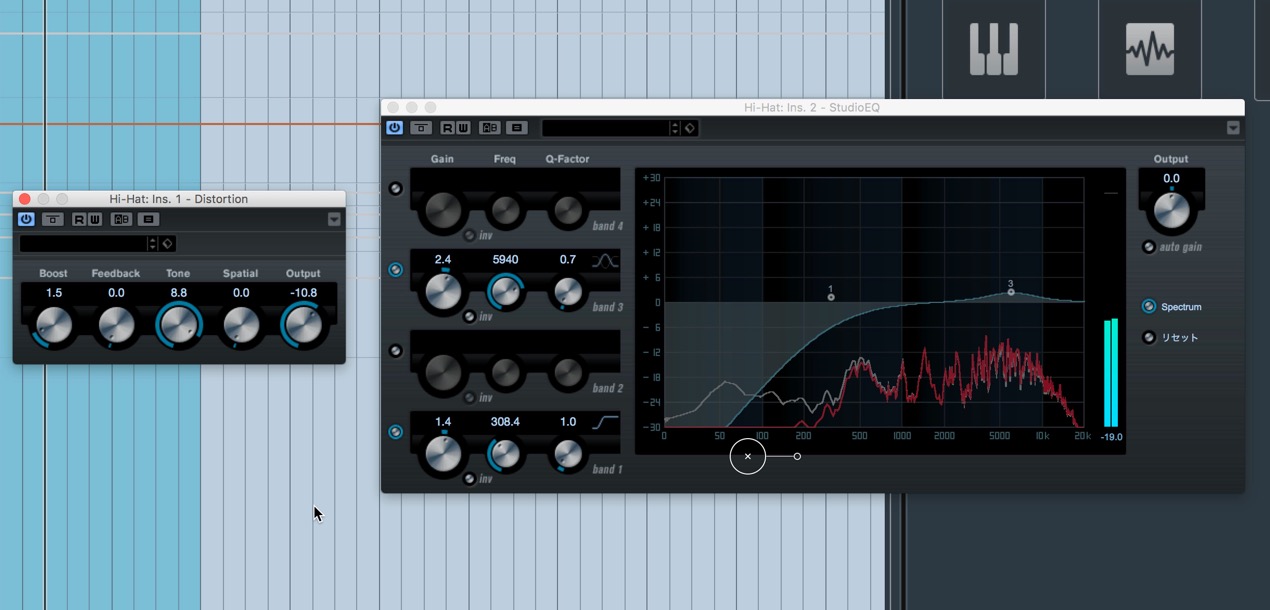Disable the Spectrum display
1270x610 pixels.
click(x=1149, y=307)
